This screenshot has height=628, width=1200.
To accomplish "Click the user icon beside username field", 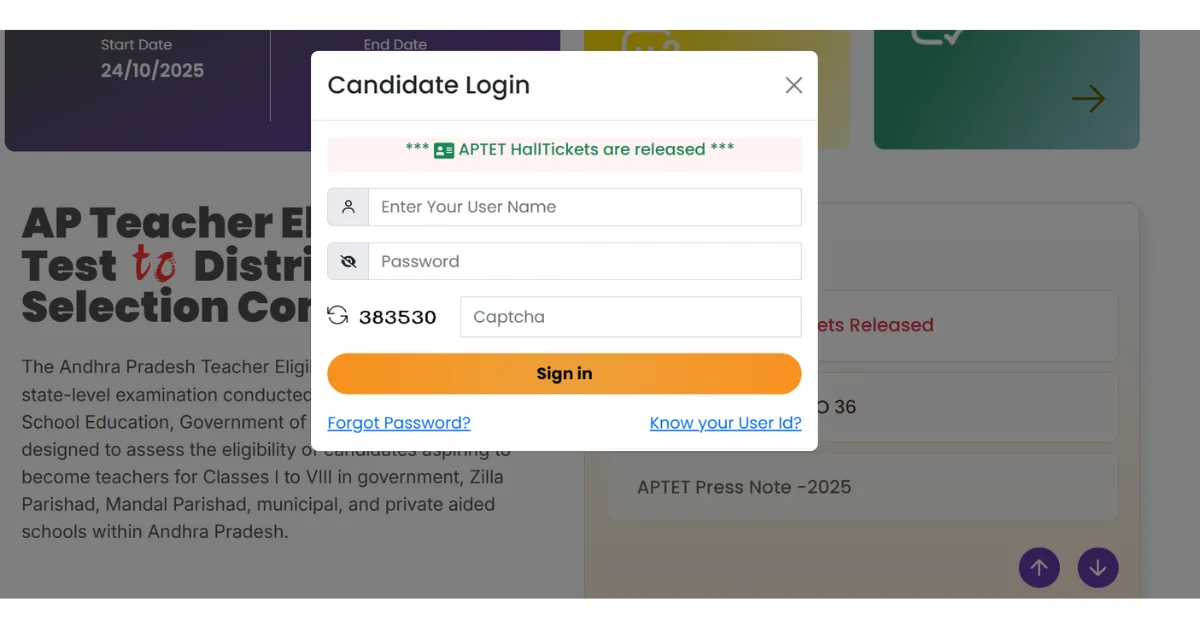I will (x=348, y=207).
